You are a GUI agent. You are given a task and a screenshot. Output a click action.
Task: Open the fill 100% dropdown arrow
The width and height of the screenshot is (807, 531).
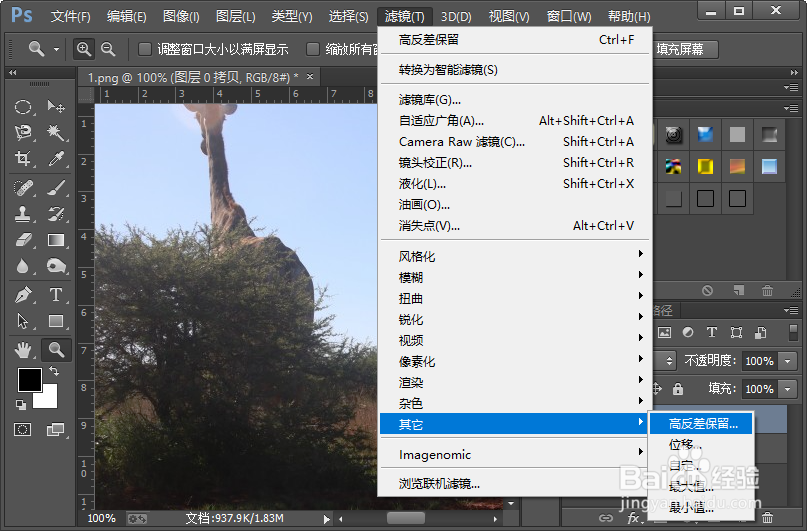787,389
